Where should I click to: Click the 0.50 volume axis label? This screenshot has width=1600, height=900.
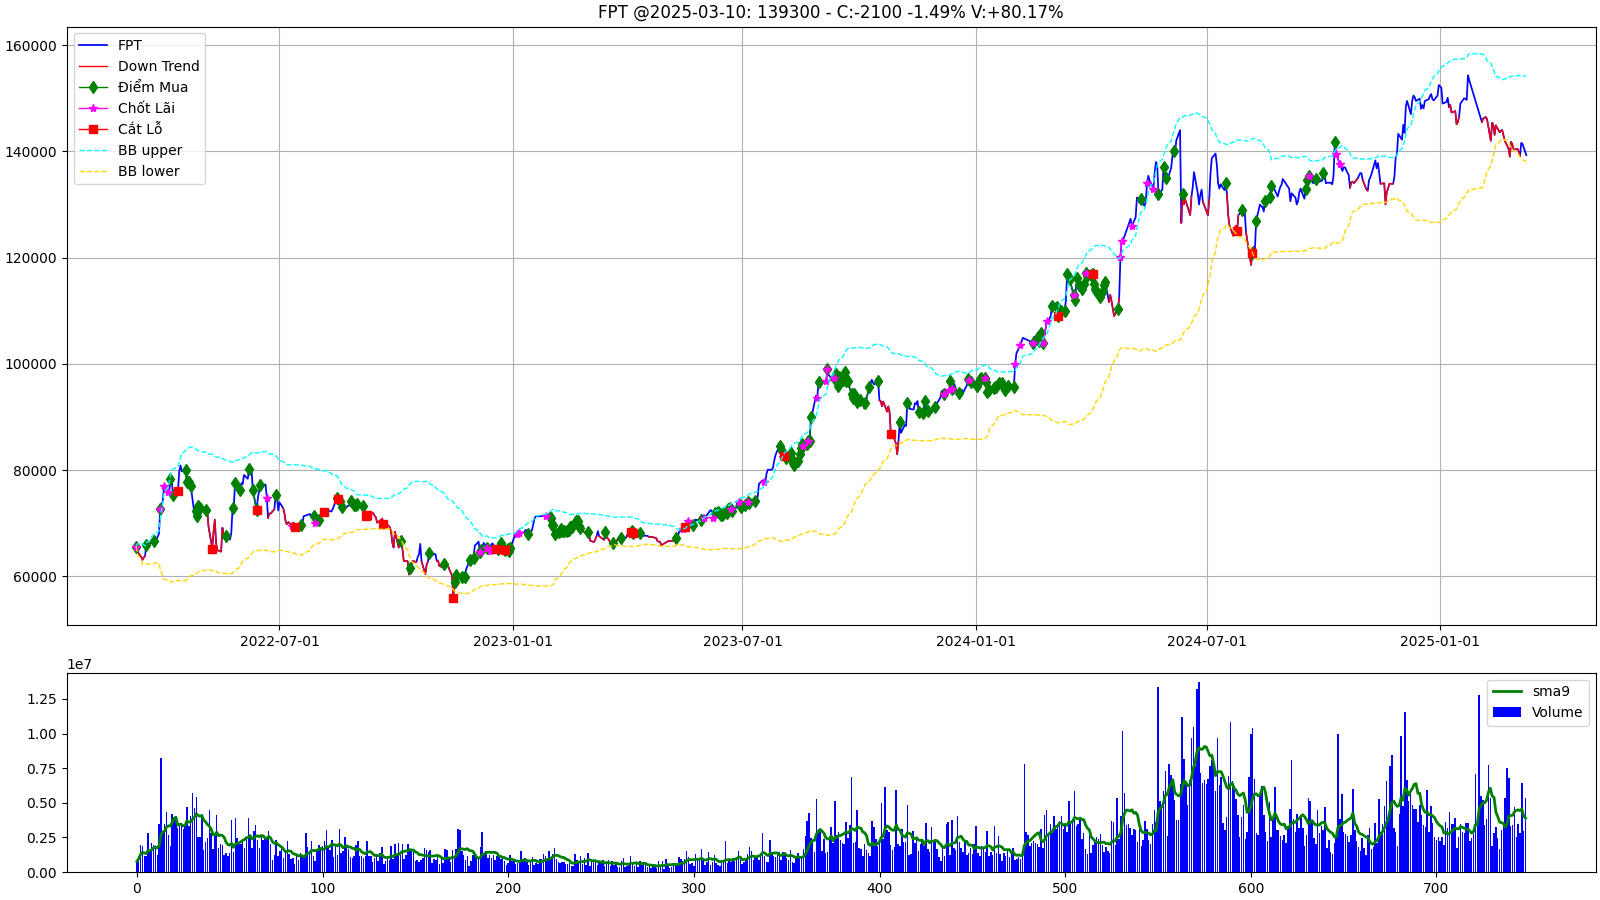tap(41, 803)
